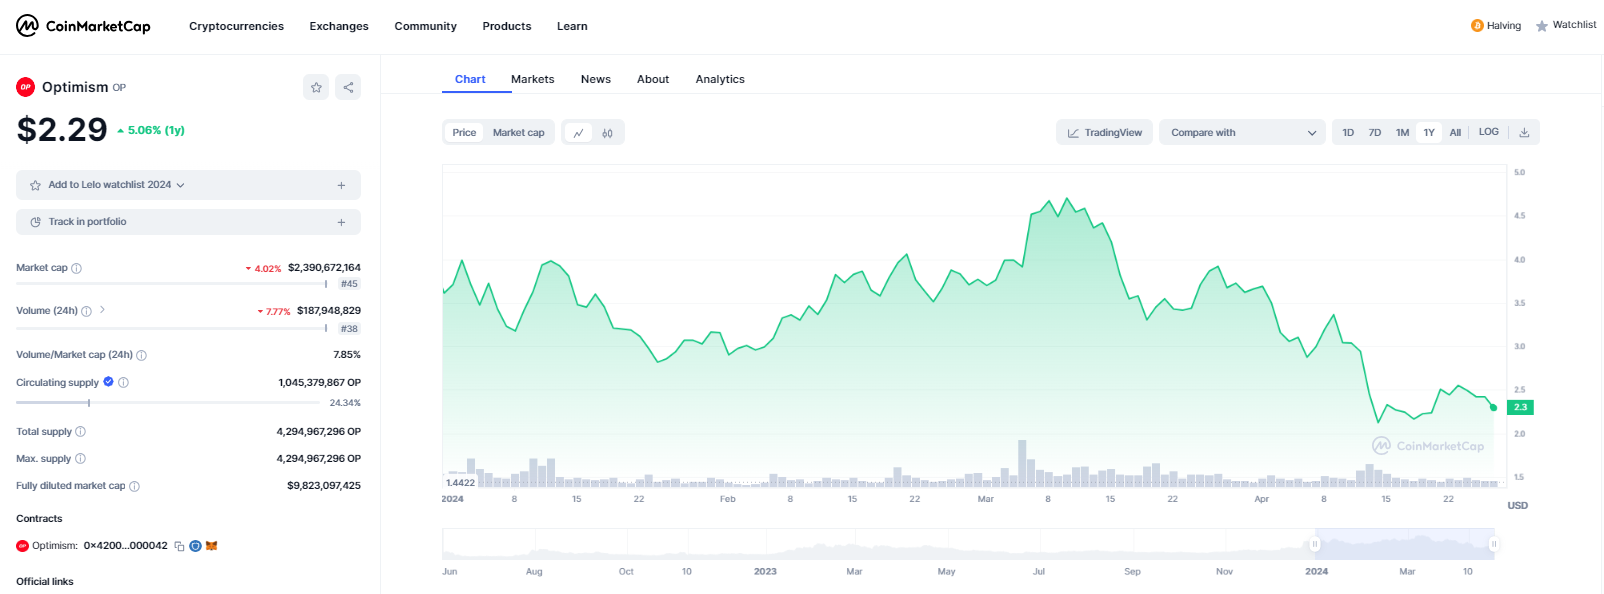Download chart data icon
This screenshot has height=594, width=1604.
coord(1524,132)
